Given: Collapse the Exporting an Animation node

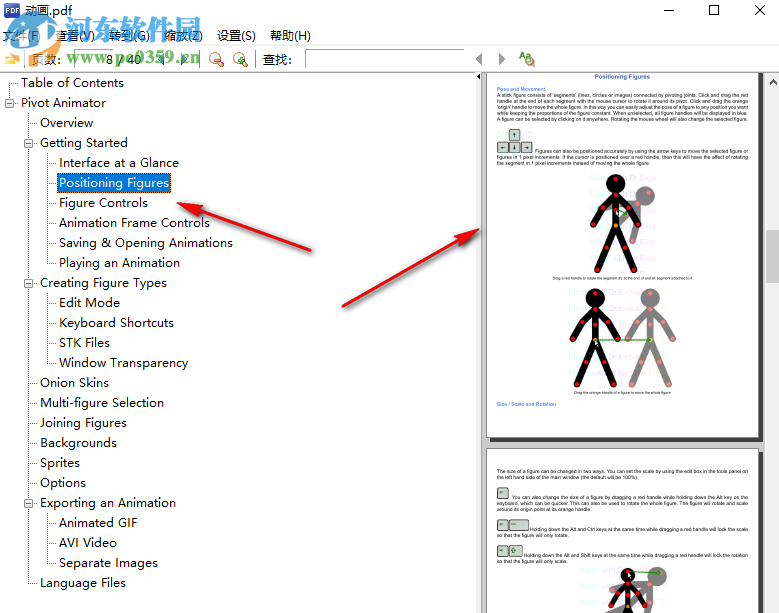Looking at the screenshot, I should 28,503.
